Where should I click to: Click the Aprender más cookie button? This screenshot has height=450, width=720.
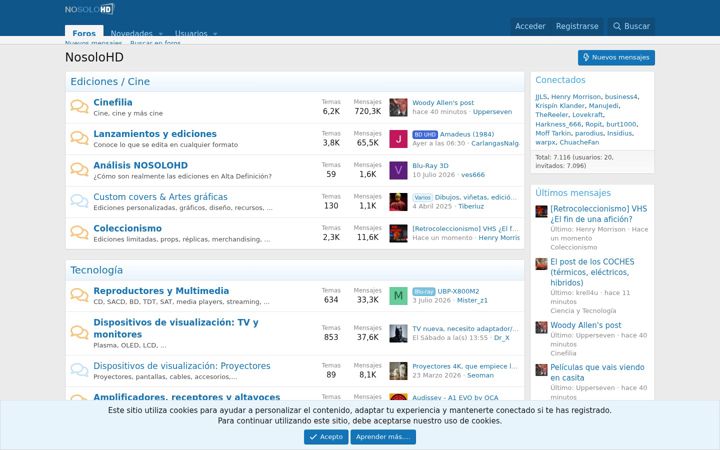[x=383, y=437]
